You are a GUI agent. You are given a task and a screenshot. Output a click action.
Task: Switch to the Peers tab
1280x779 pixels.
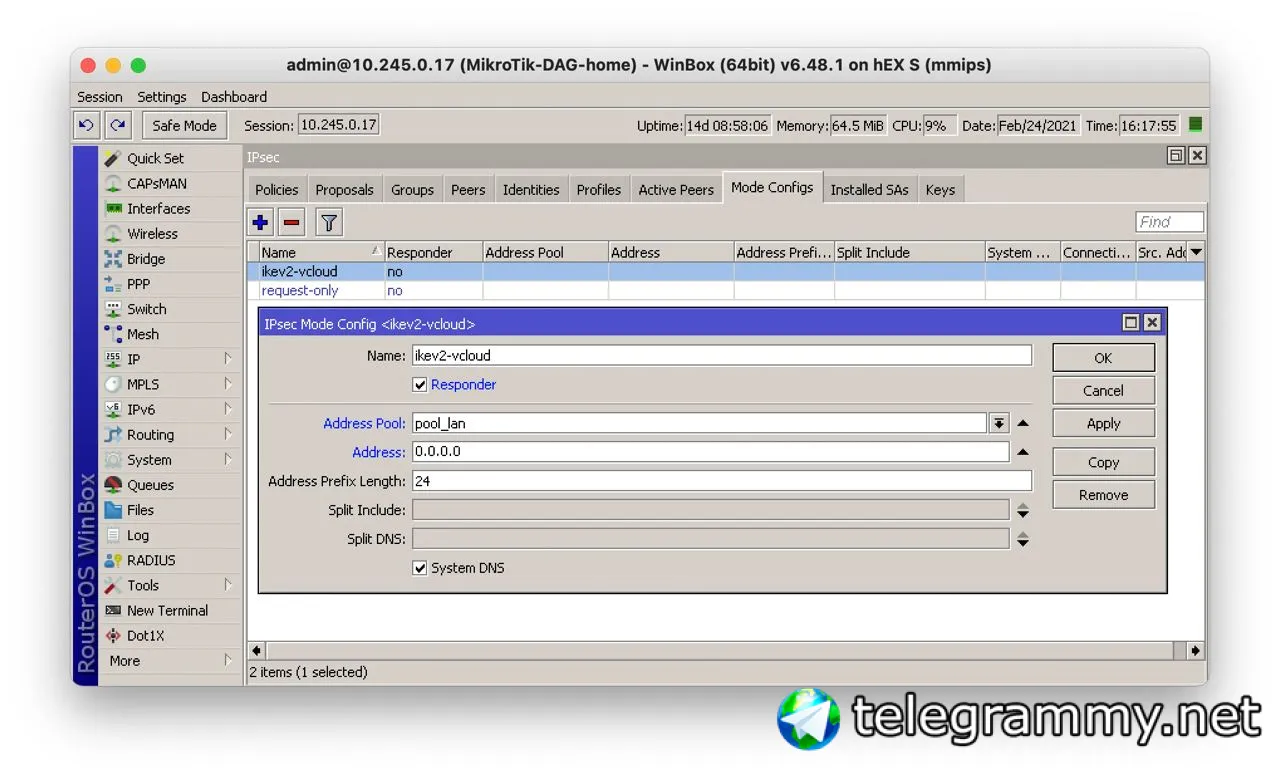click(468, 190)
